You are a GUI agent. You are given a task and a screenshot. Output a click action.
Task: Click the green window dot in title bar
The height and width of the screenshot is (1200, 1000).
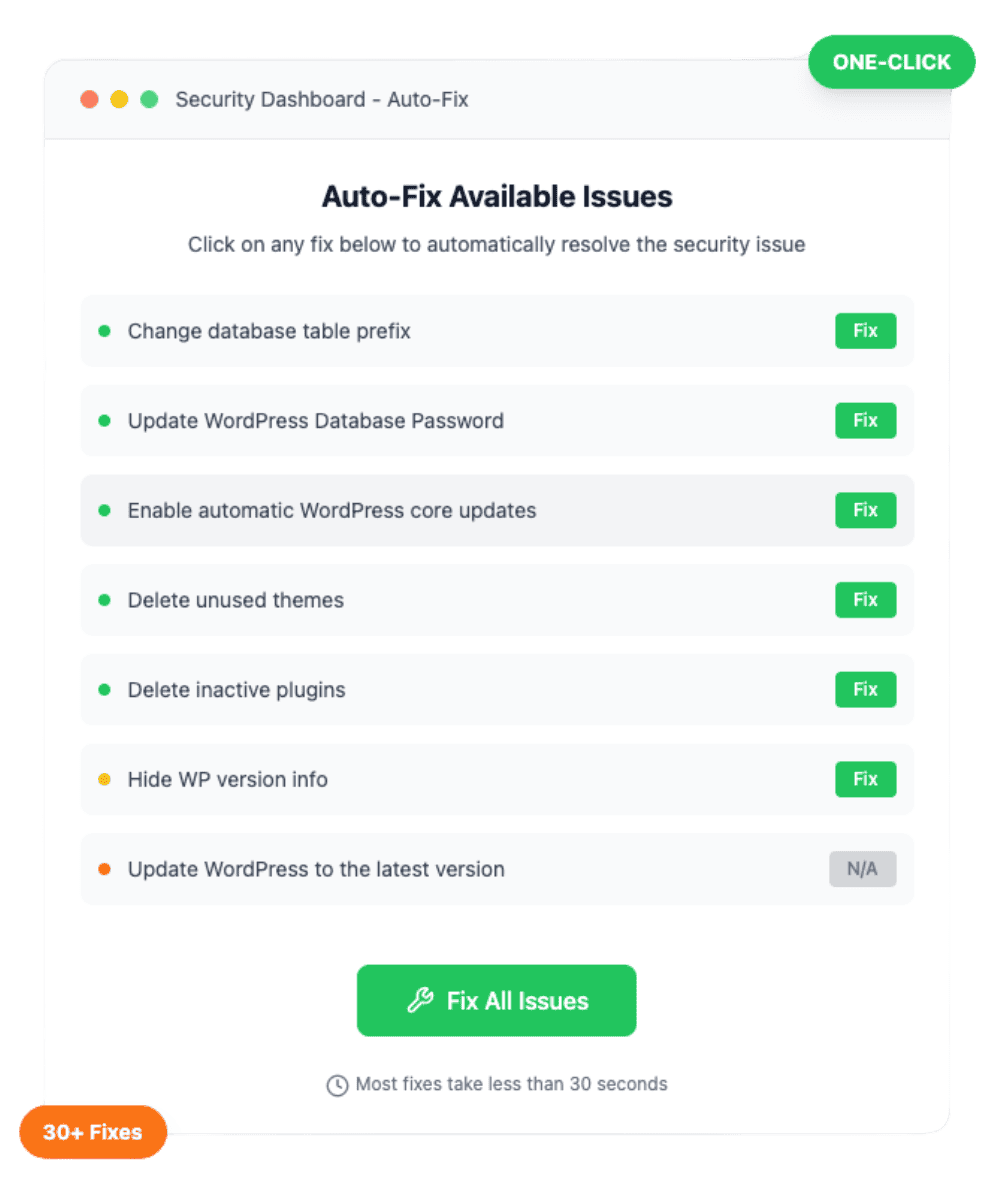(149, 100)
